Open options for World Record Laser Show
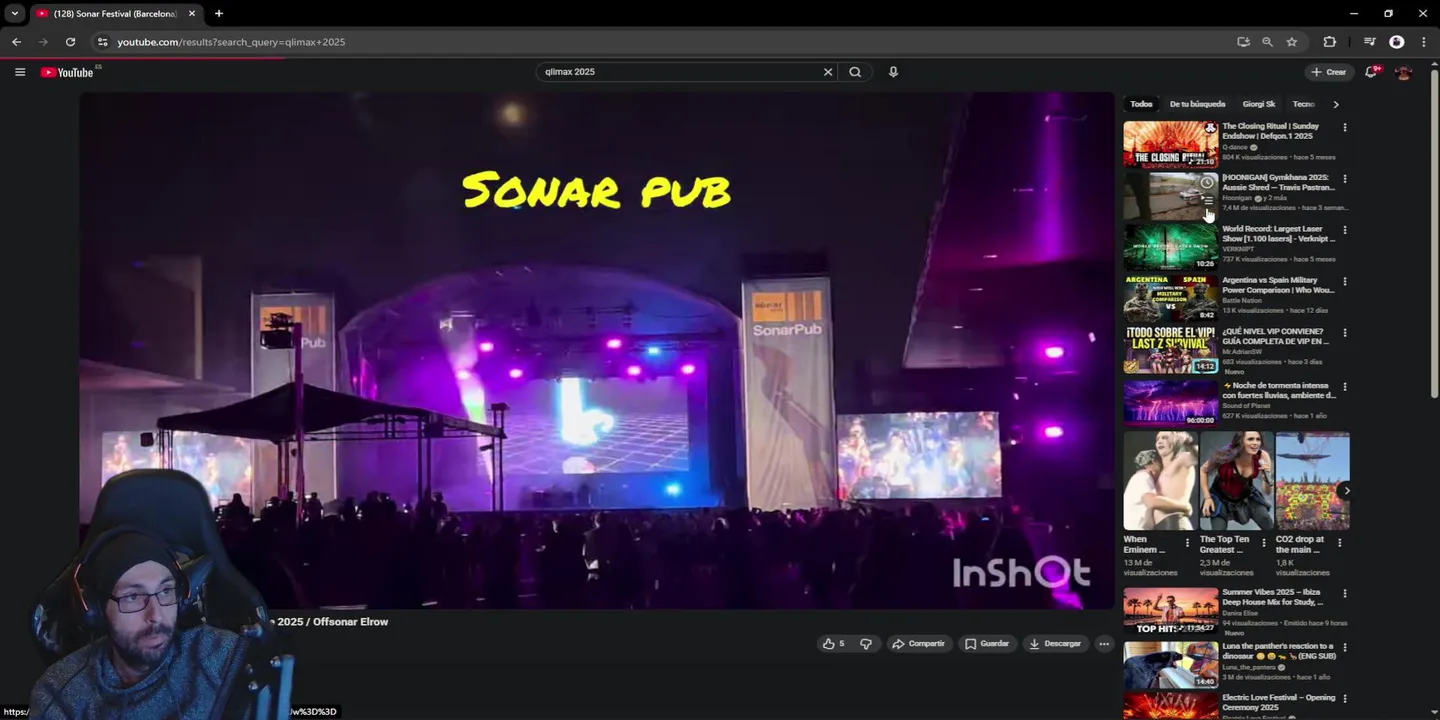The width and height of the screenshot is (1440, 720). click(x=1345, y=230)
